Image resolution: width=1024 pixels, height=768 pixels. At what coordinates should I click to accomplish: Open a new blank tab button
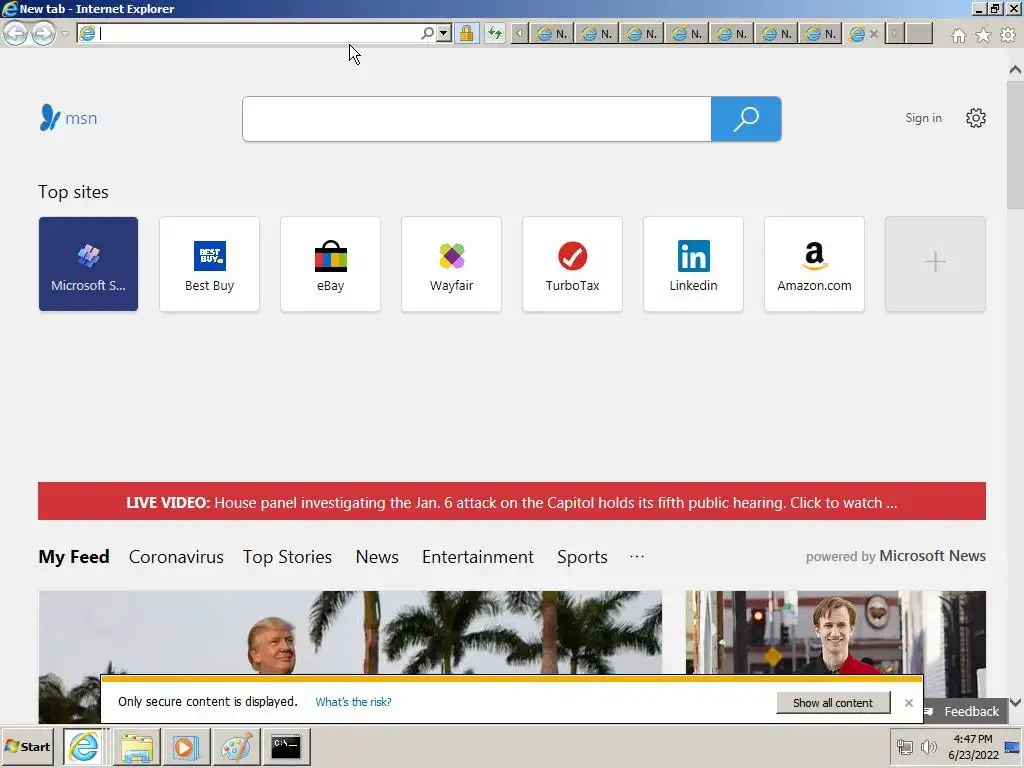[x=920, y=33]
